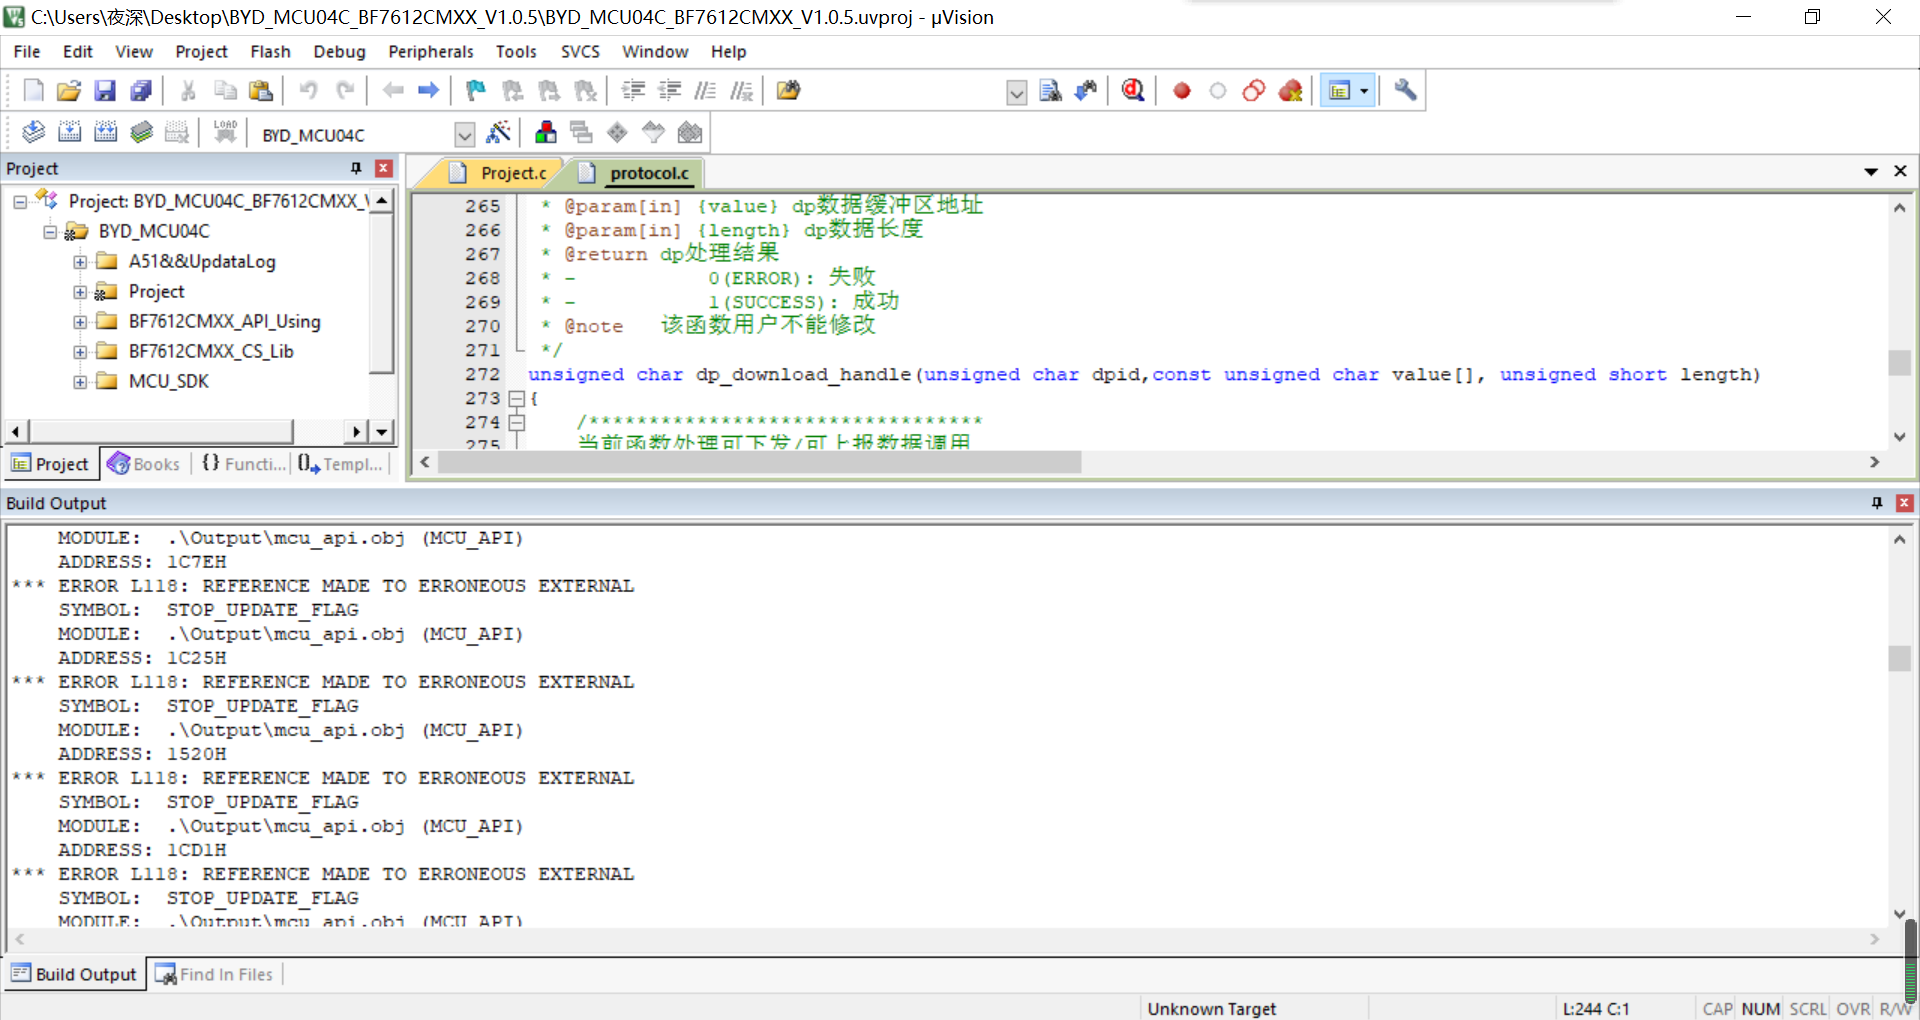The height and width of the screenshot is (1020, 1920).
Task: Open Options for Target wand icon
Action: click(x=498, y=132)
